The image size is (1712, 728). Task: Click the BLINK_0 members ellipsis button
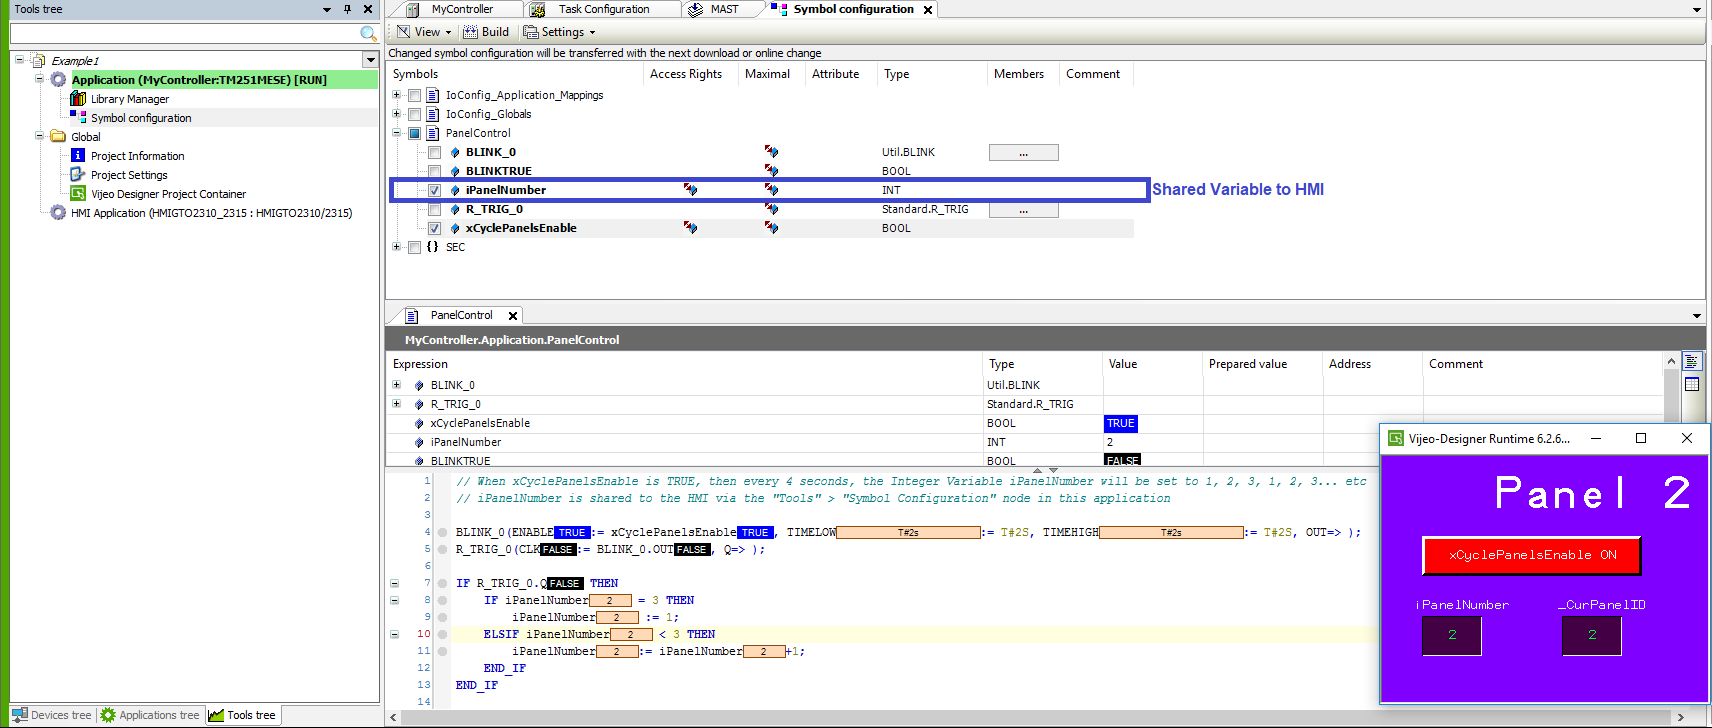pos(1023,153)
